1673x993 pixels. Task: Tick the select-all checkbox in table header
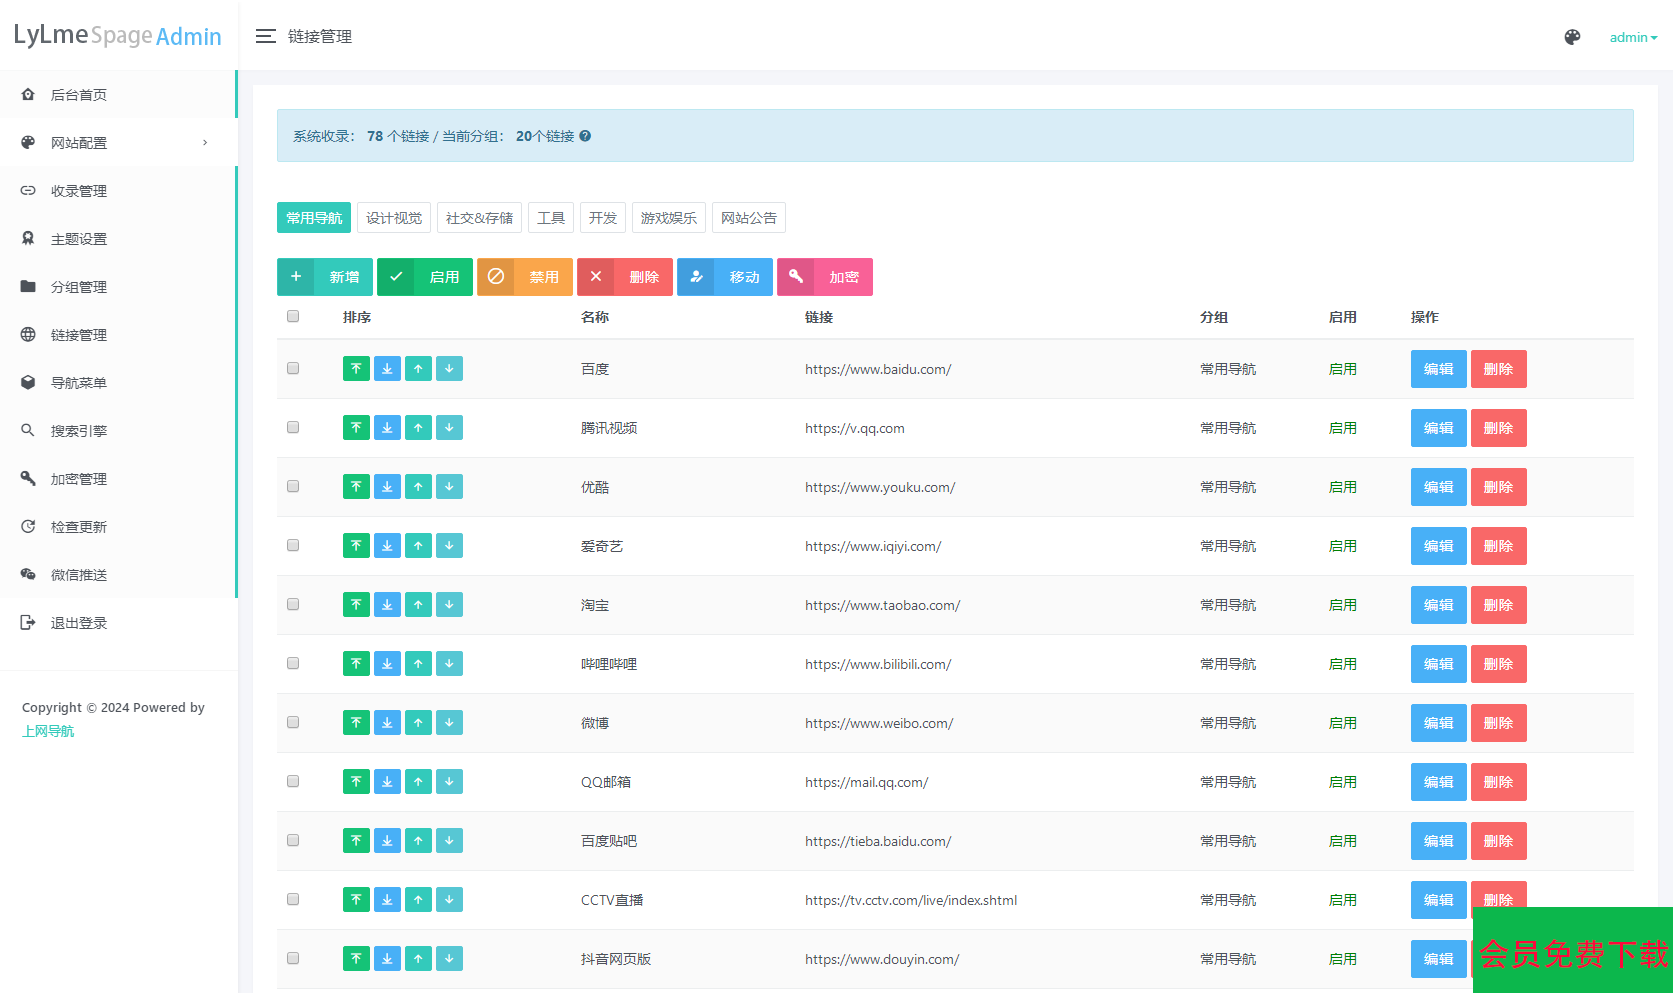pyautogui.click(x=293, y=316)
